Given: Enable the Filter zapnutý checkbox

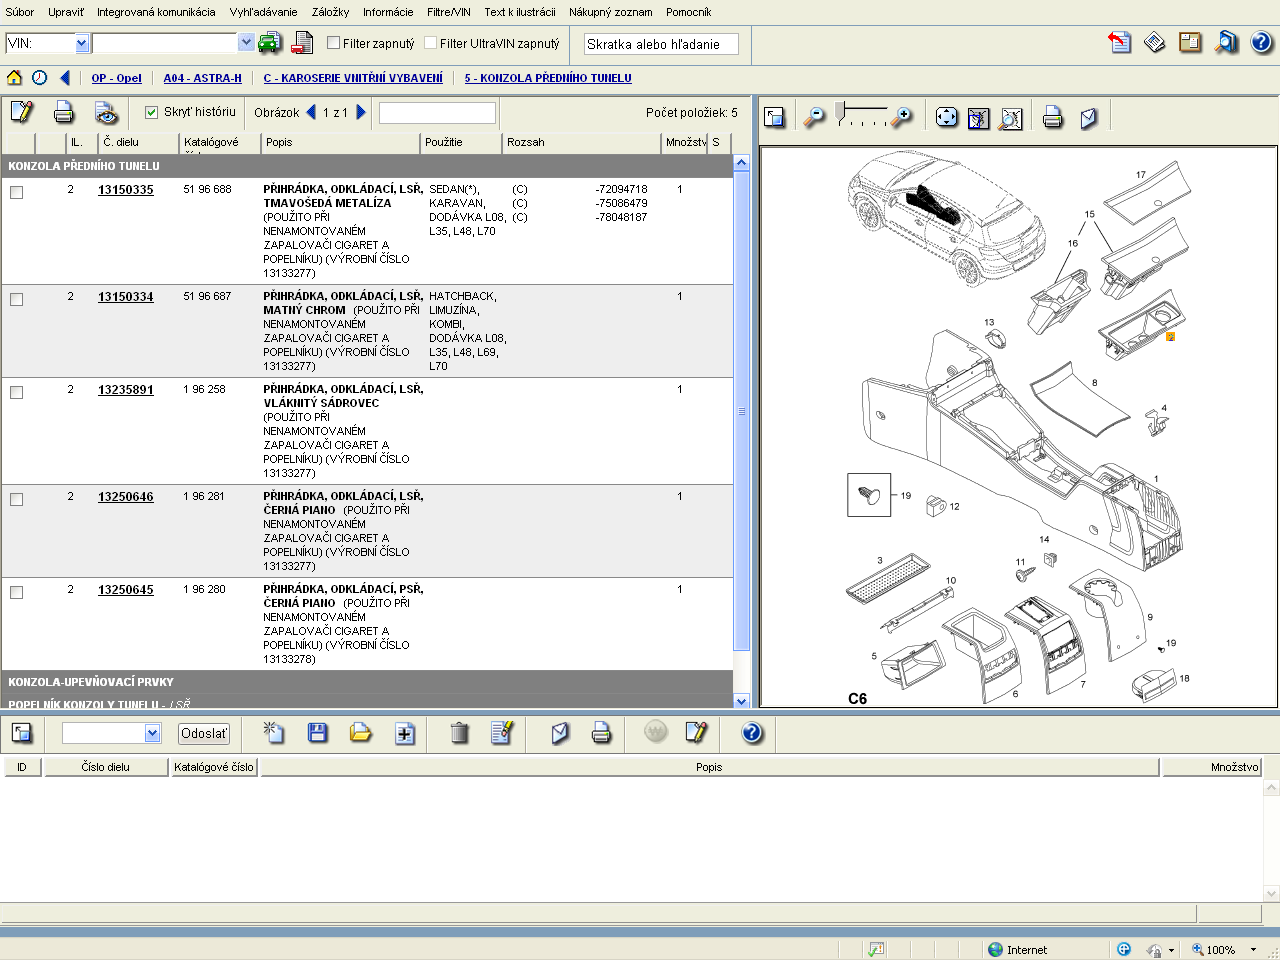Looking at the screenshot, I should pos(334,43).
